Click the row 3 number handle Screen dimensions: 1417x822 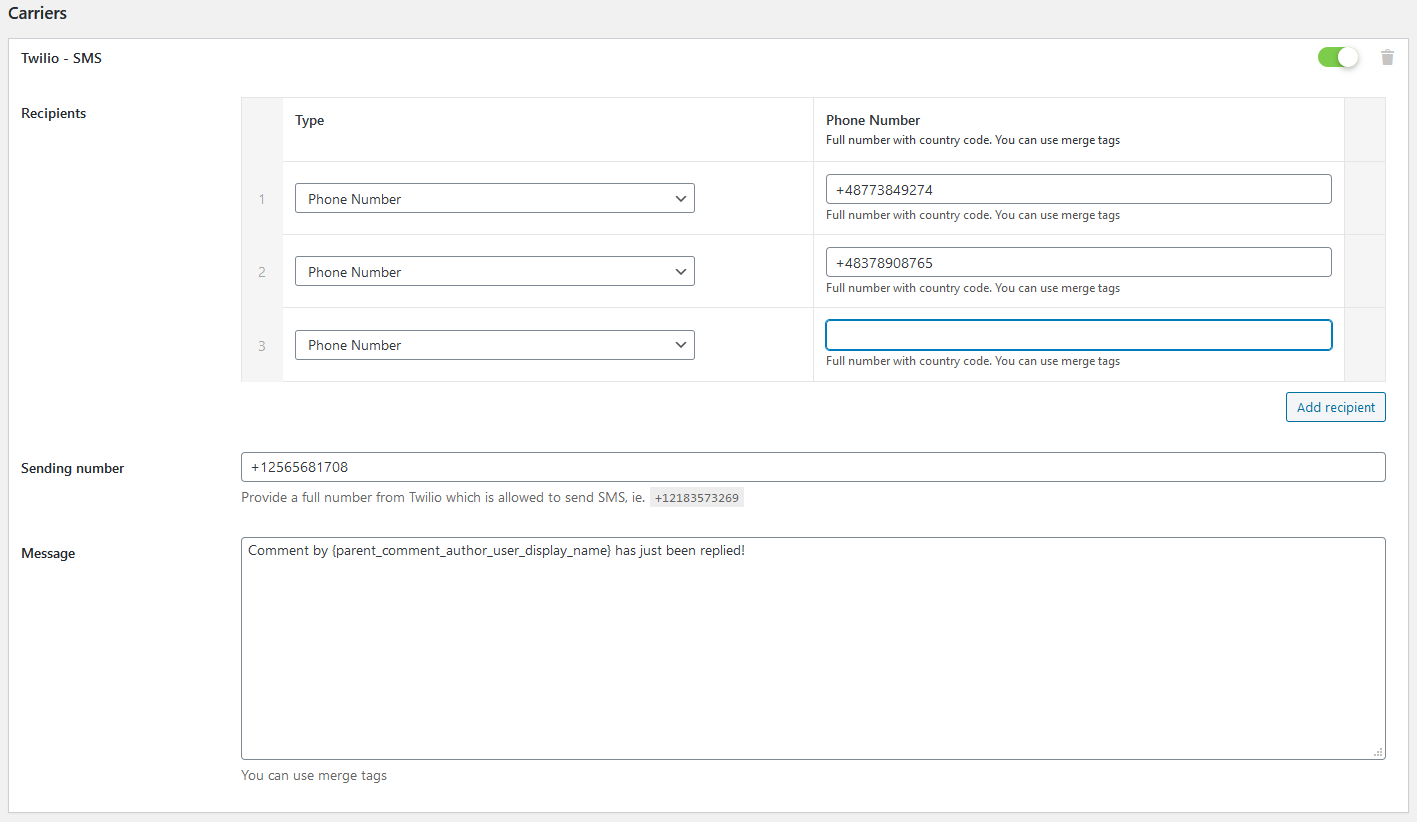(262, 346)
